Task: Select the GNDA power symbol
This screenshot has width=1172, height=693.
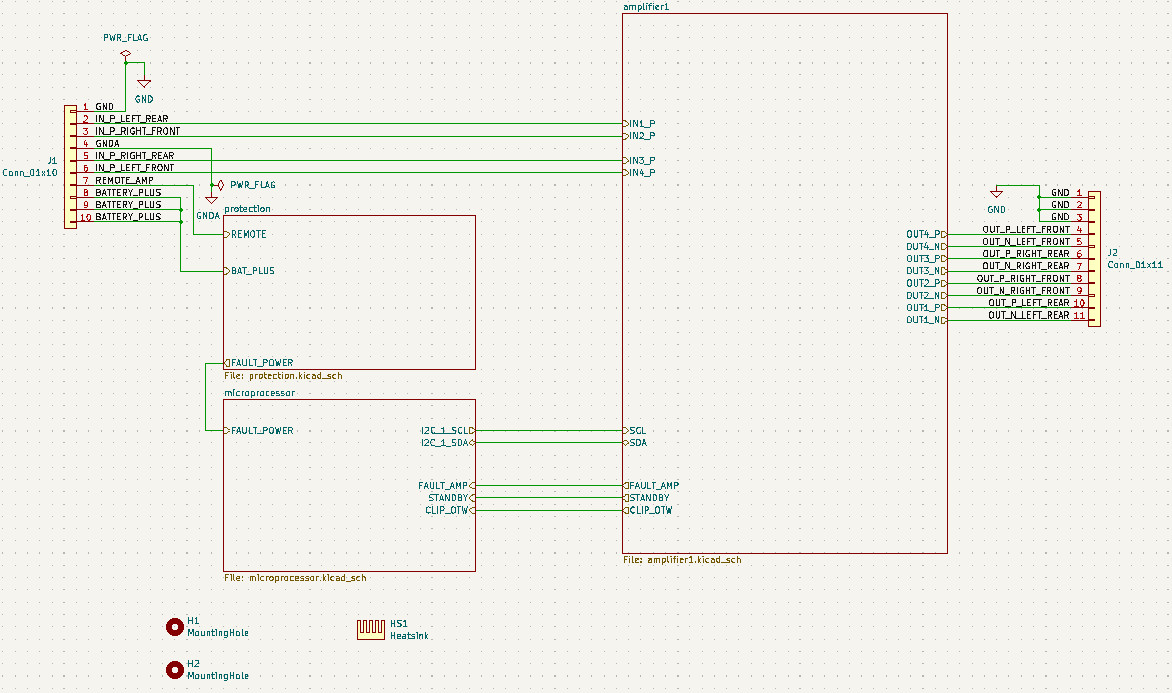Action: 211,200
